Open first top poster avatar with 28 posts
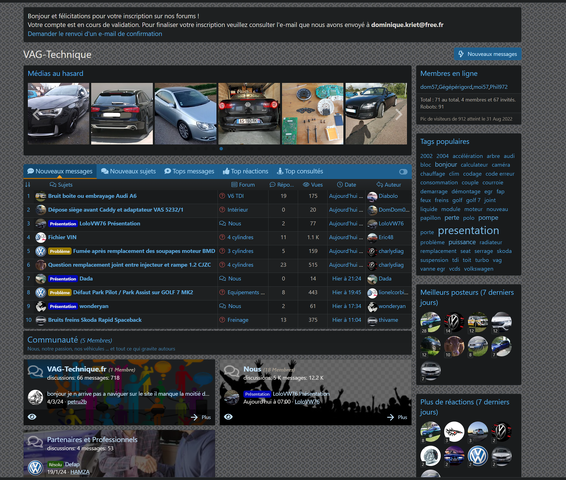Screen dimensions: 566x480 pos(430,322)
